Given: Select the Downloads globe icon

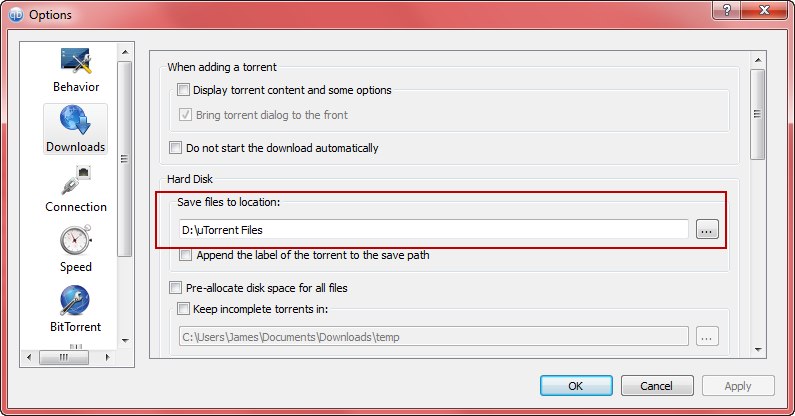Looking at the screenshot, I should [76, 120].
